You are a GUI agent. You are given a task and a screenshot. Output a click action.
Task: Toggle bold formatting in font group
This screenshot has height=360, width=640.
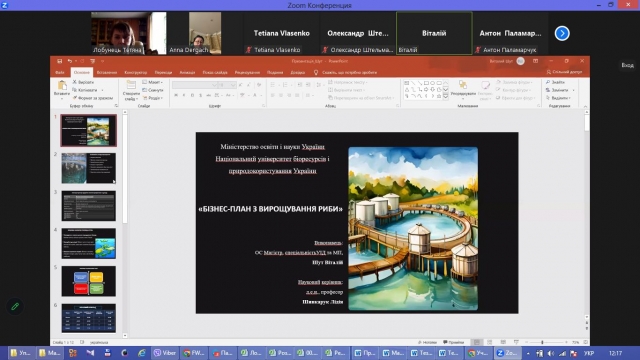[x=176, y=95]
